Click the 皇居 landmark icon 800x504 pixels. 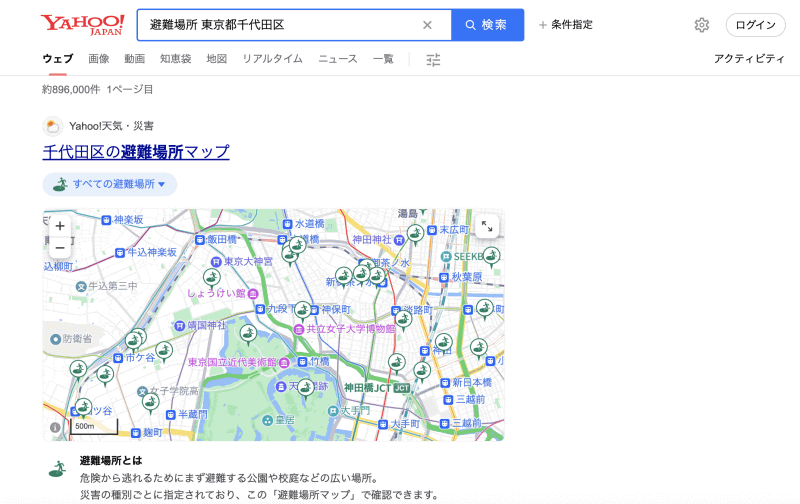pyautogui.click(x=267, y=420)
